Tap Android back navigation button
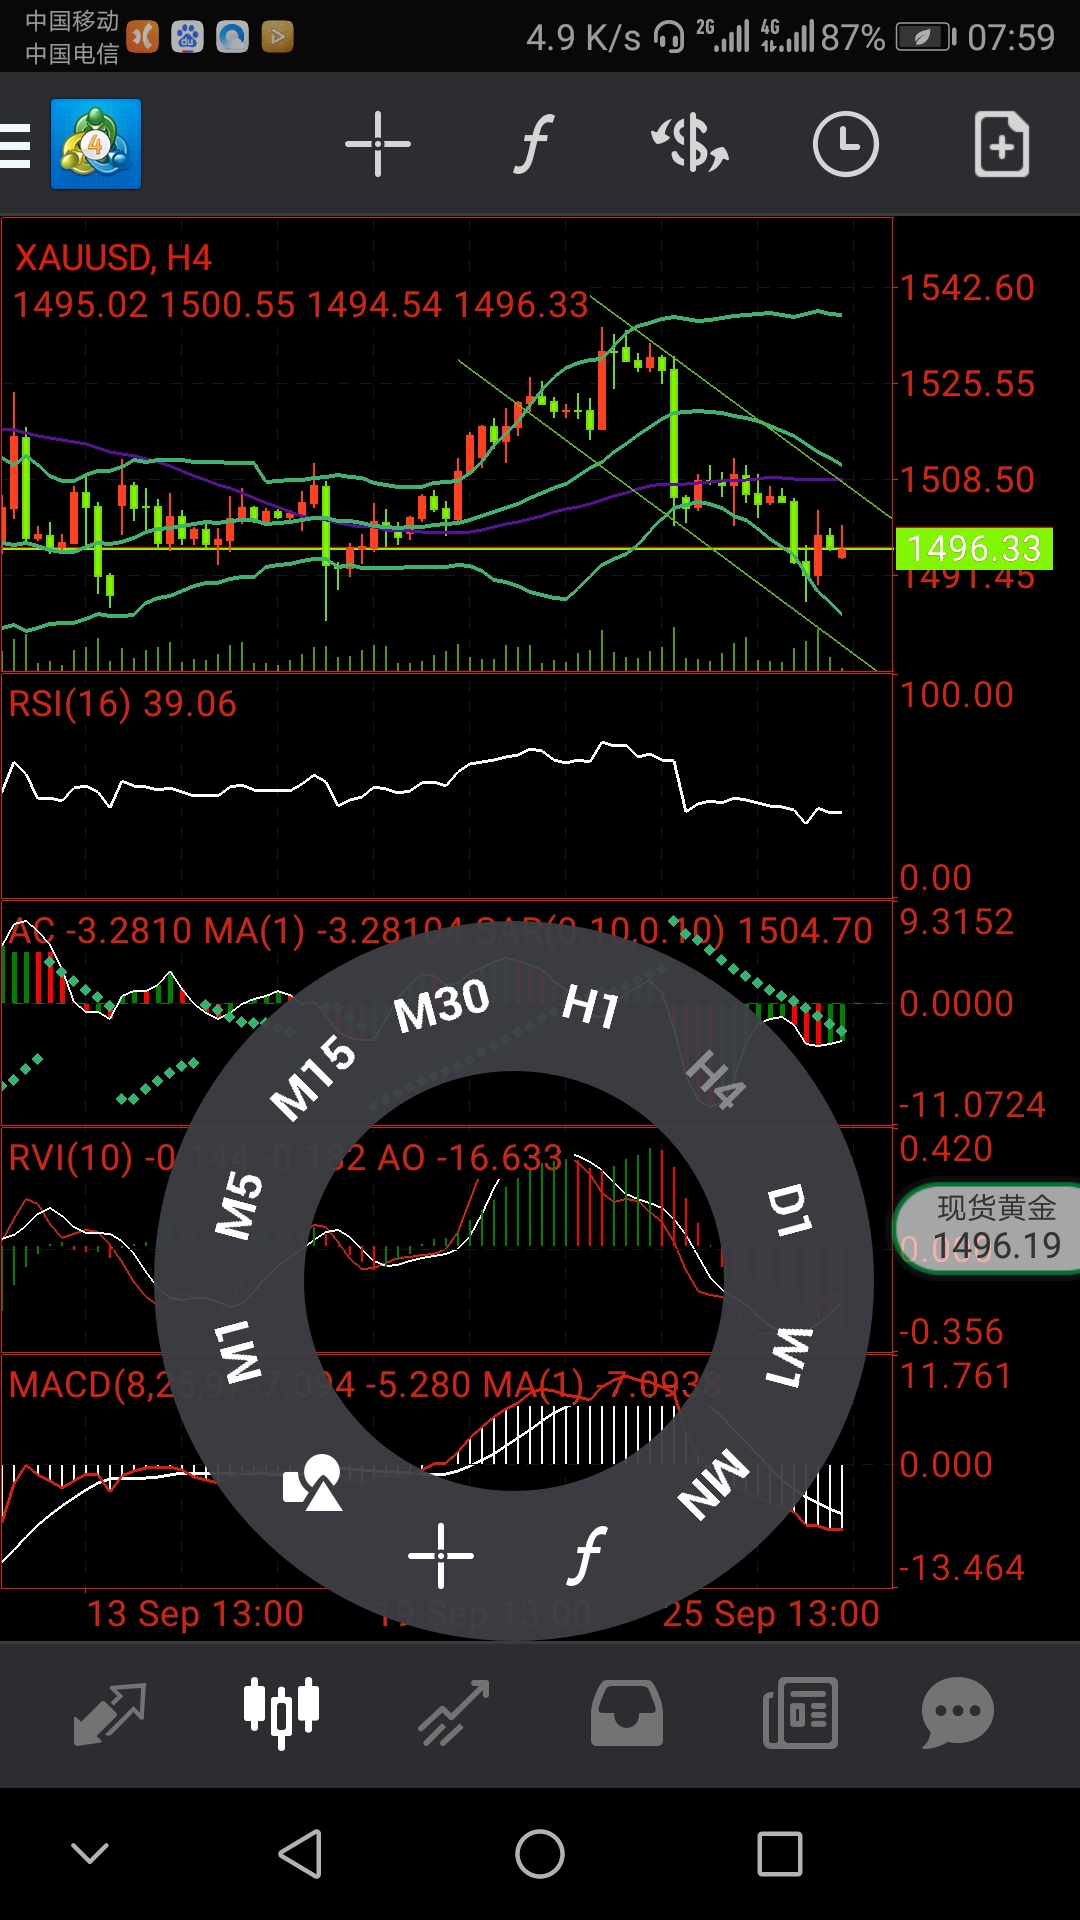Viewport: 1080px width, 1920px height. [x=300, y=1854]
